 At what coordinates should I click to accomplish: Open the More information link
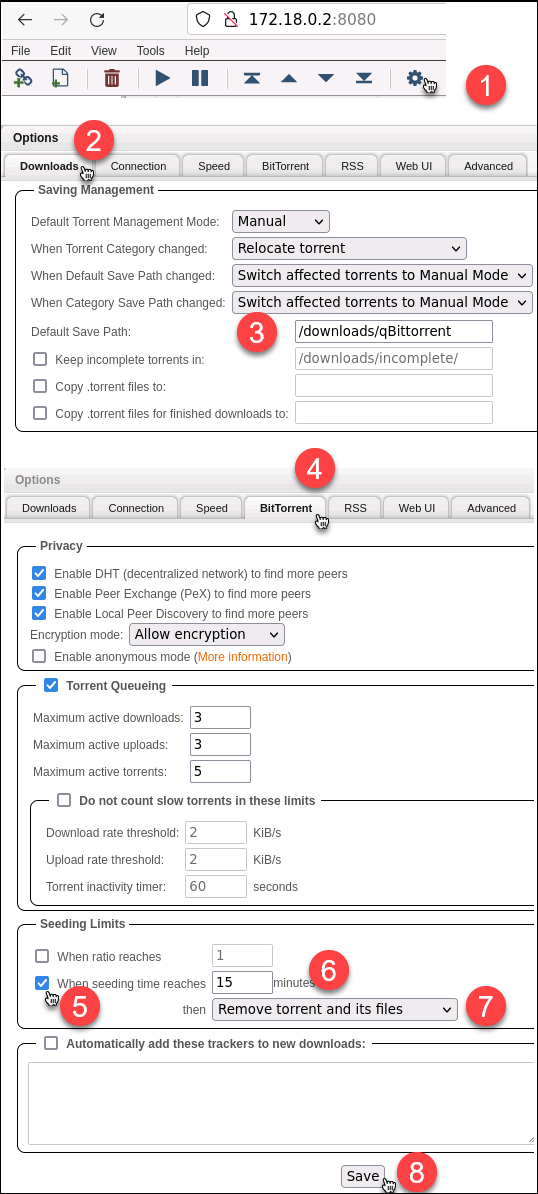243,656
